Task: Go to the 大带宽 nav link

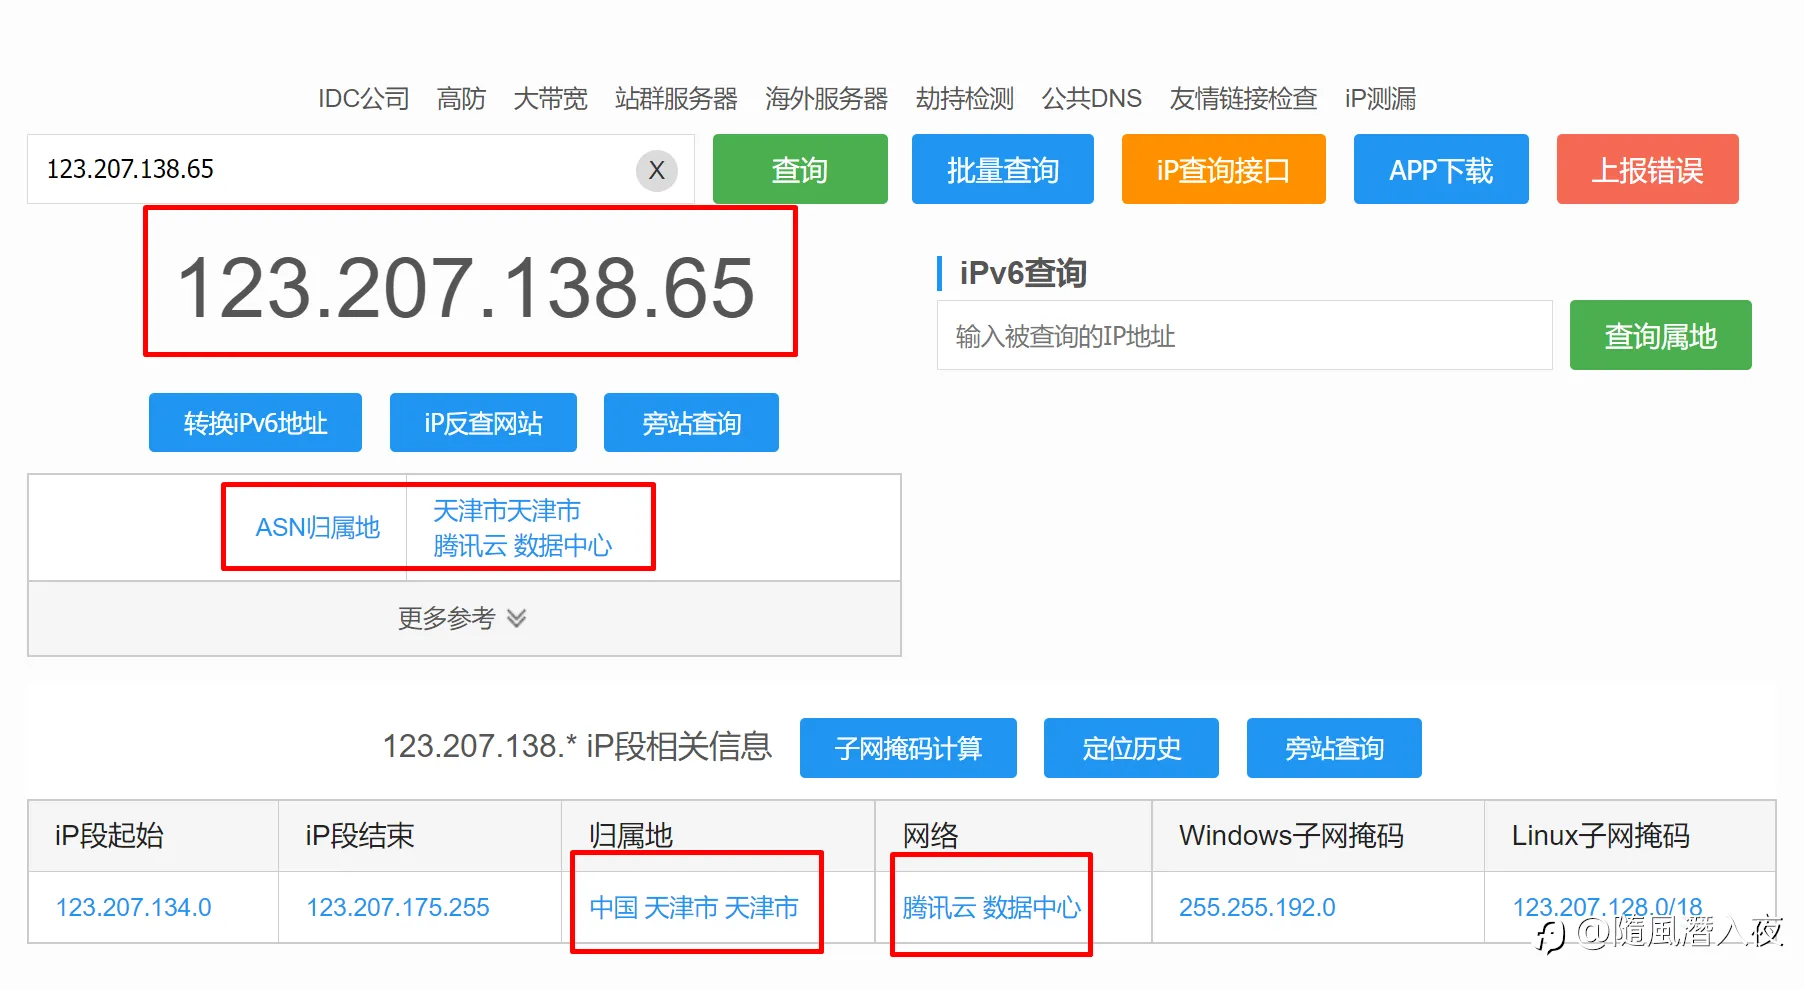Action: click(550, 98)
